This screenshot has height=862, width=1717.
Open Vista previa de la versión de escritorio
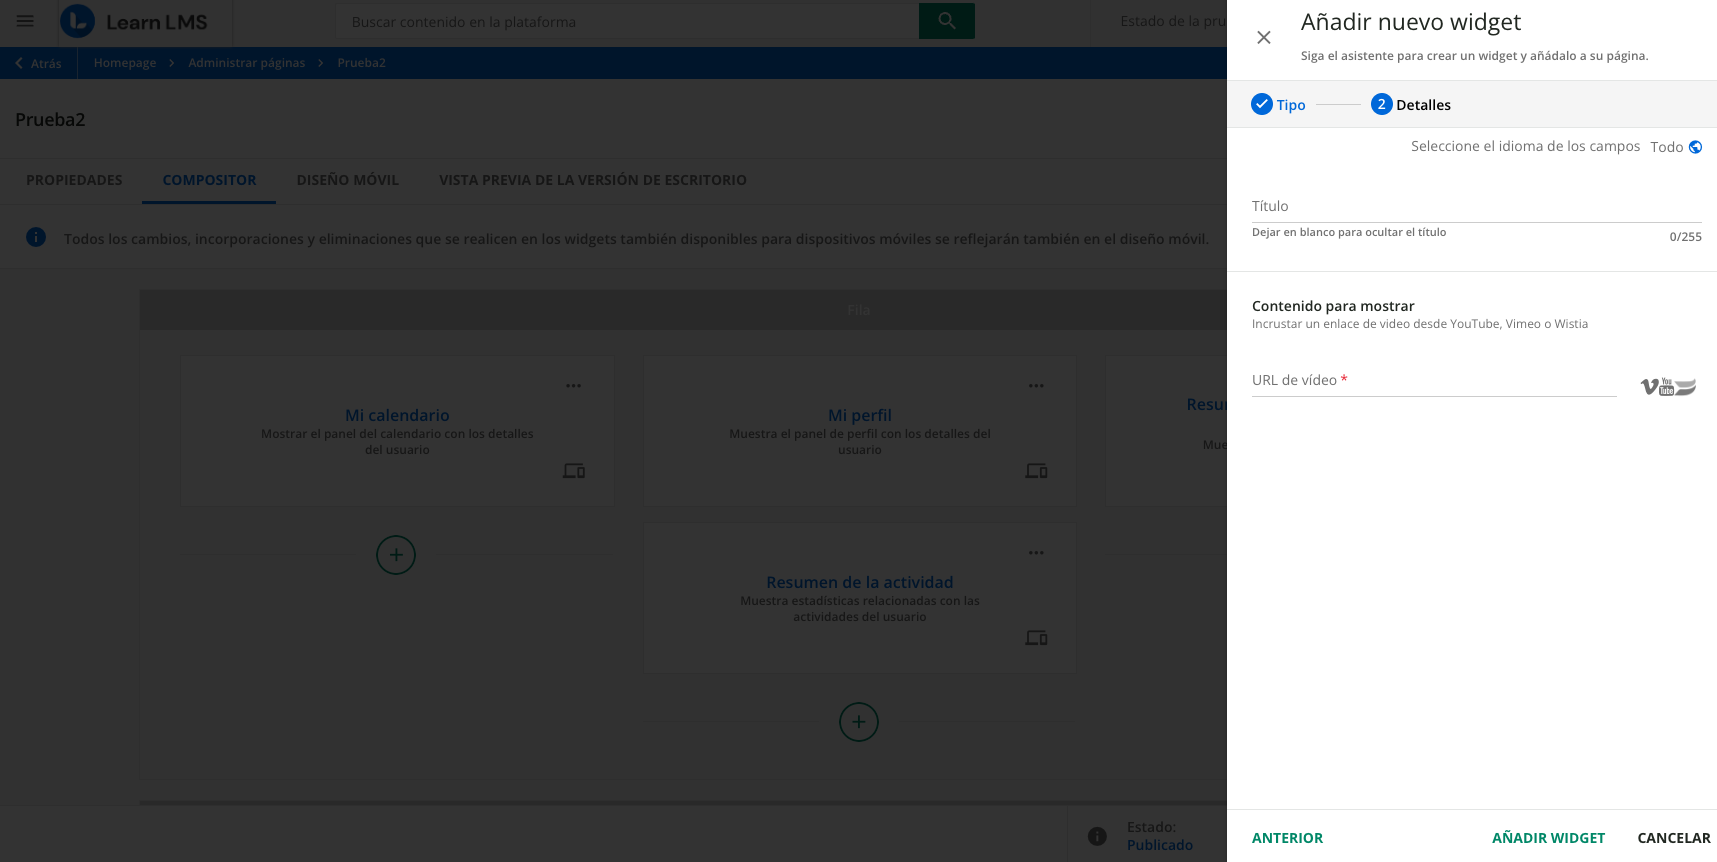point(592,180)
